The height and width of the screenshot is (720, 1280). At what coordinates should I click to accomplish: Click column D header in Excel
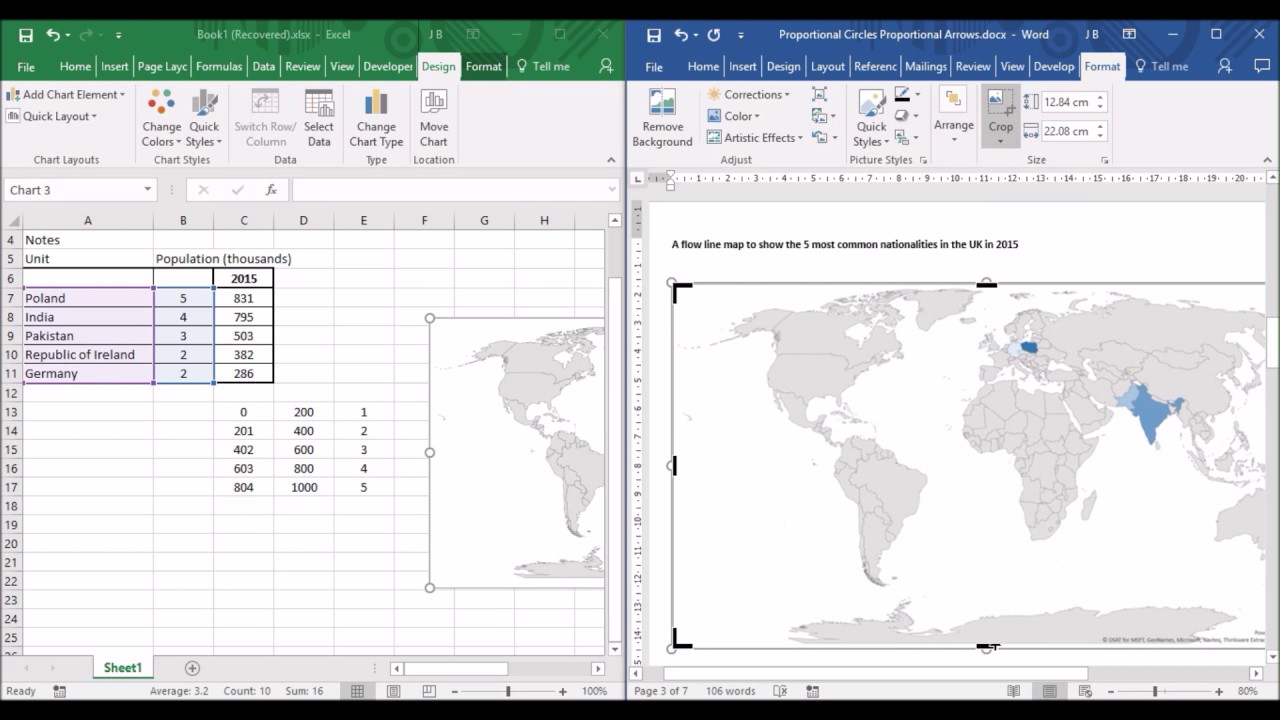303,220
